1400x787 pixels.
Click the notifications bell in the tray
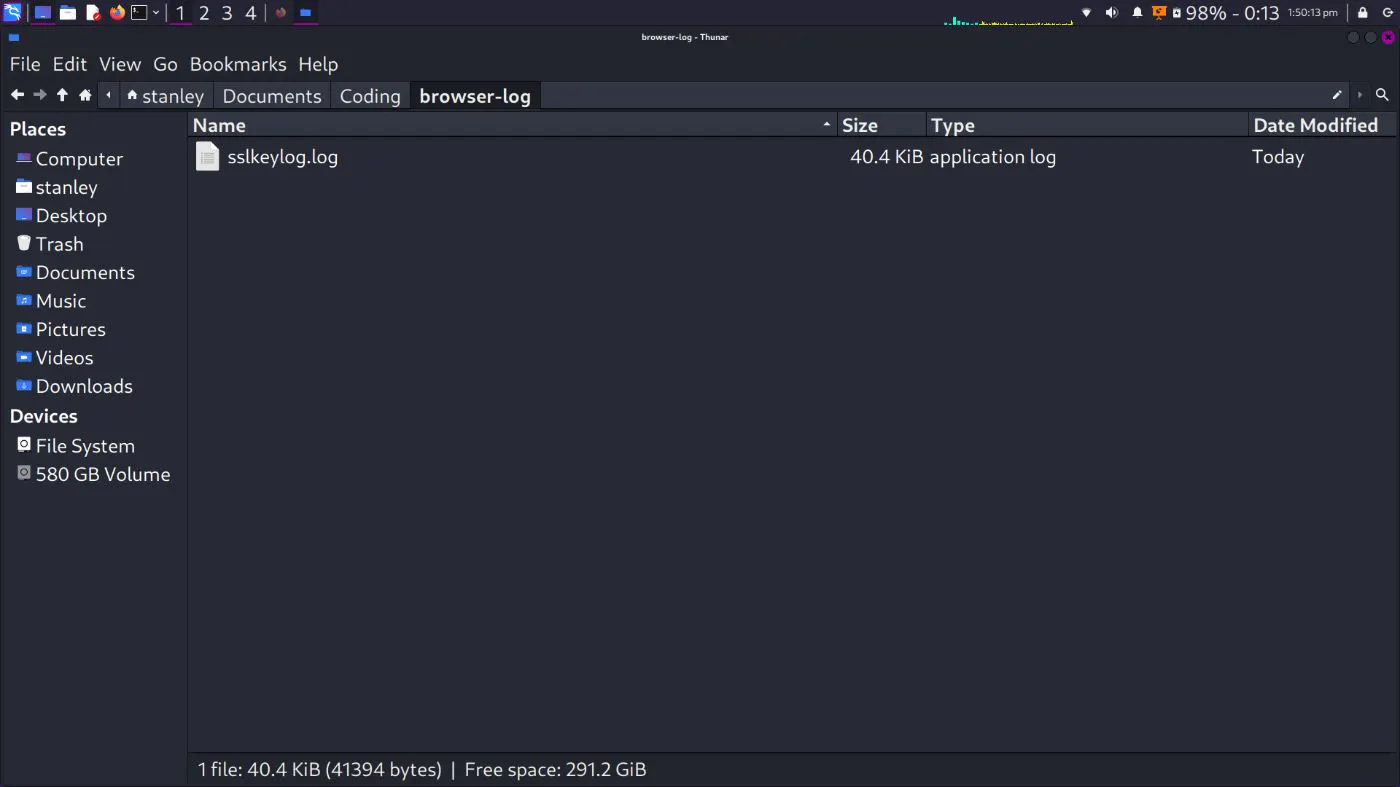tap(1138, 12)
